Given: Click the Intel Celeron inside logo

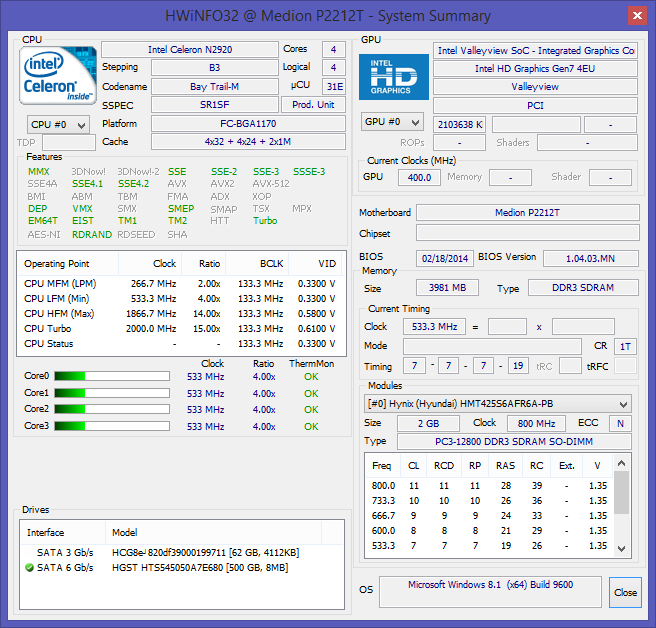Looking at the screenshot, I should [58, 75].
